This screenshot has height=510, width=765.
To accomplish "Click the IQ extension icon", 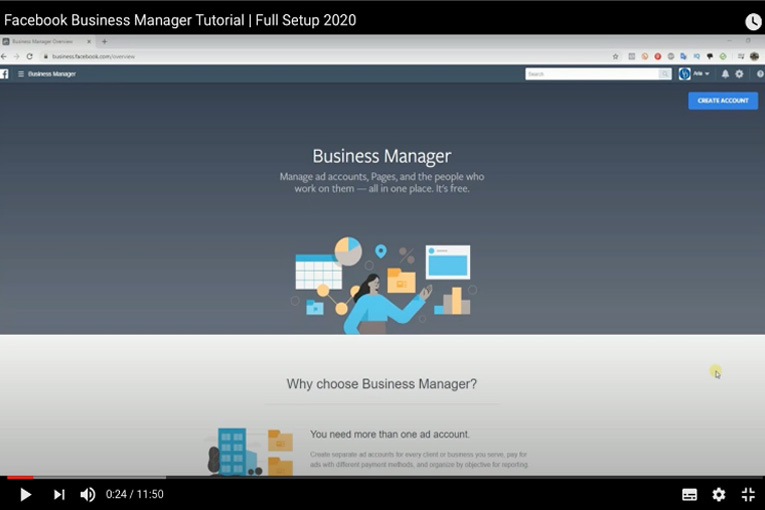I will click(697, 57).
